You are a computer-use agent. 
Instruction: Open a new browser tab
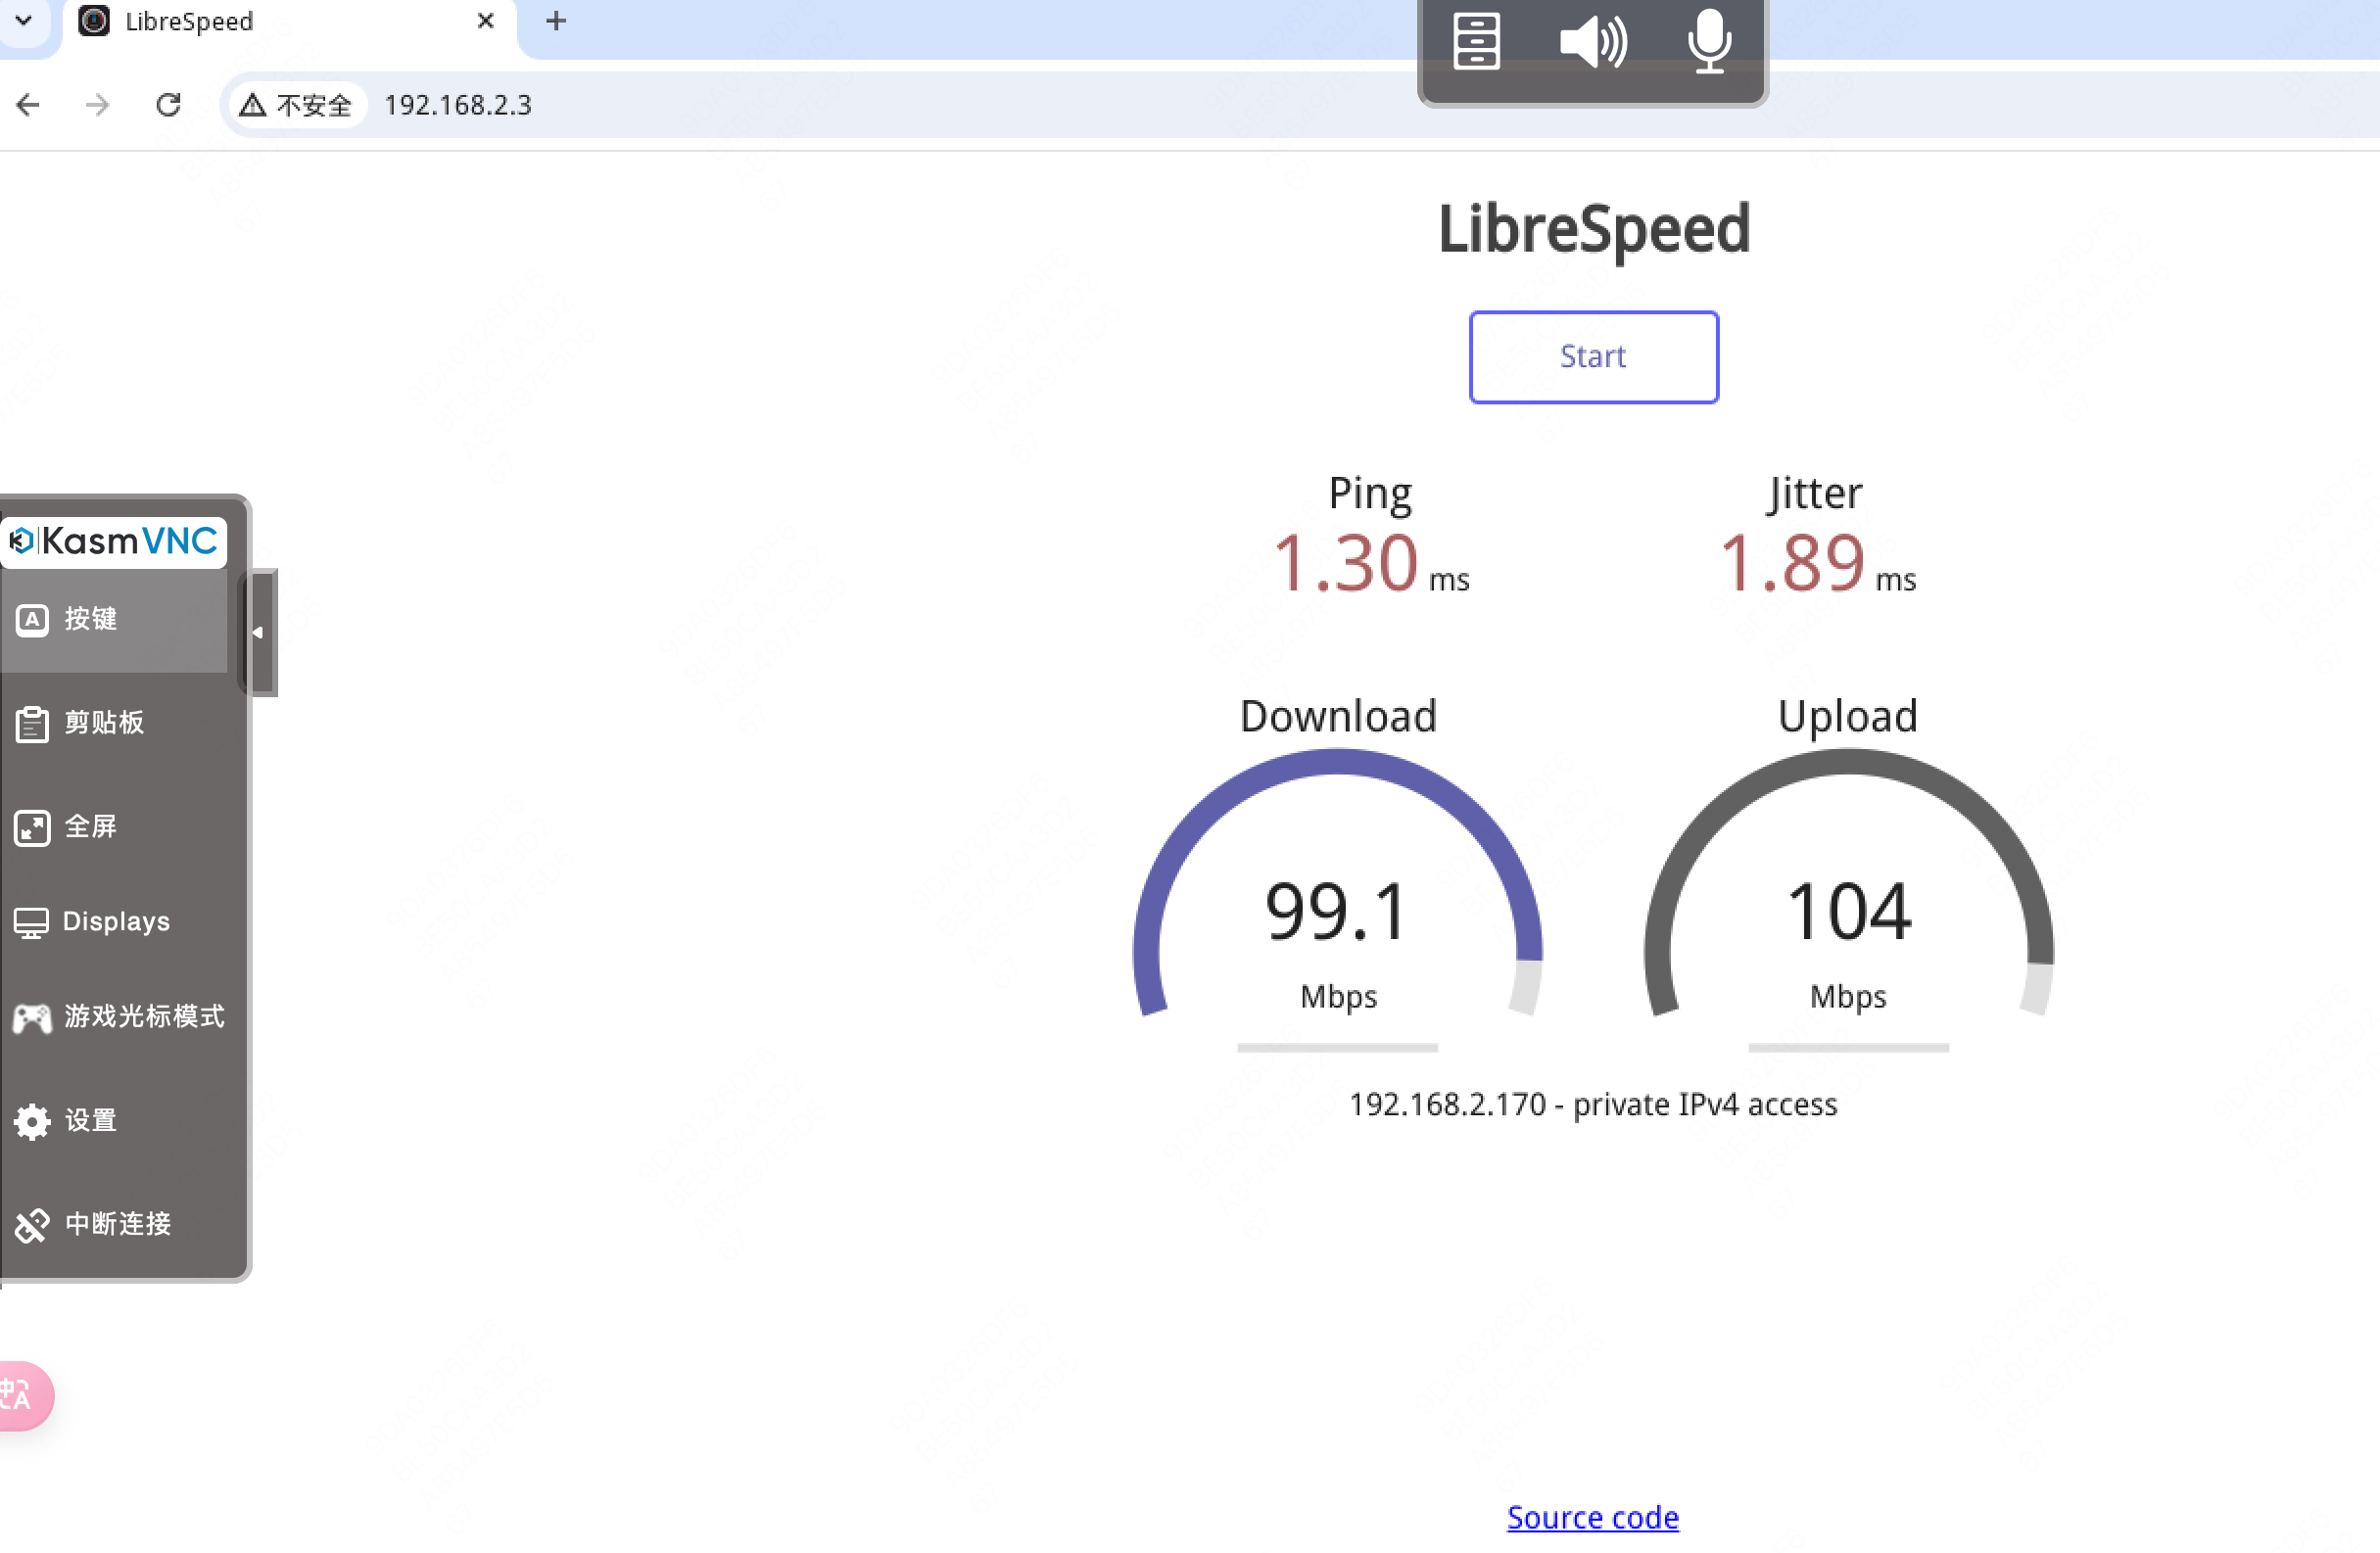click(x=556, y=21)
